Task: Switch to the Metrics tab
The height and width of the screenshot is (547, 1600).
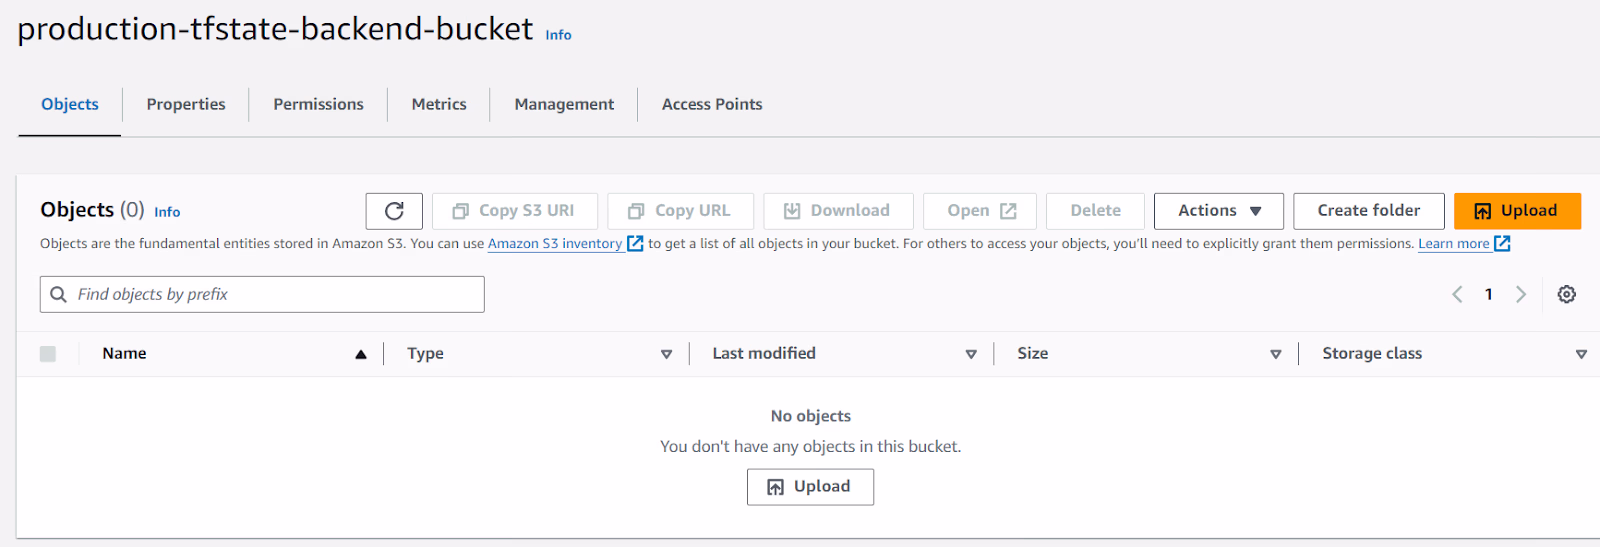Action: coord(439,104)
